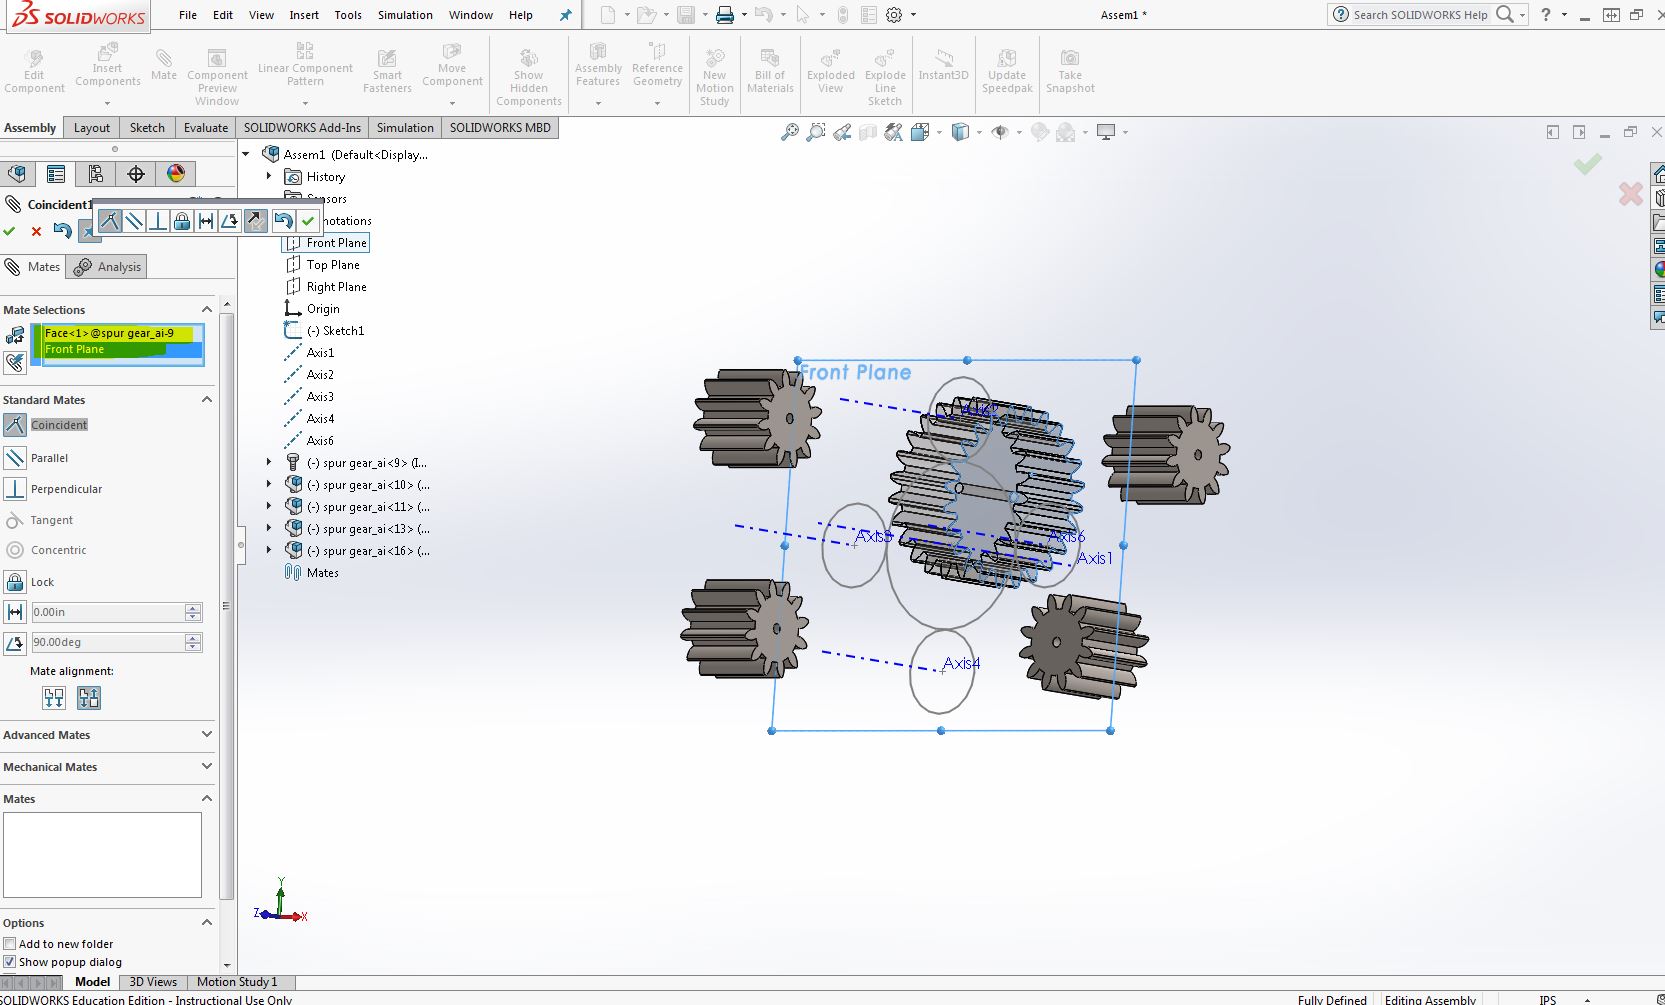Select Axis3 in the feature tree
Screen dimensions: 1665x1005
(x=320, y=397)
